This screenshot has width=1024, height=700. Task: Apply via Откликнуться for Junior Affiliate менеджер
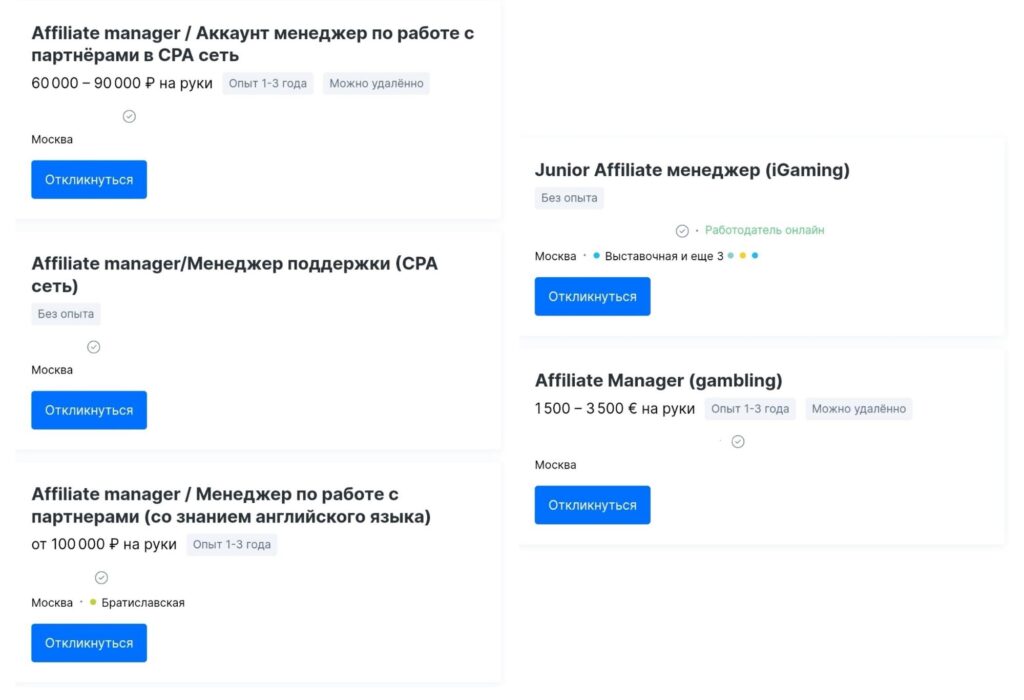click(x=592, y=296)
